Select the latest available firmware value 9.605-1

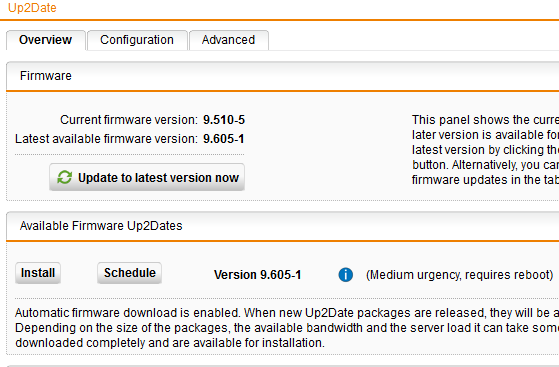224,139
